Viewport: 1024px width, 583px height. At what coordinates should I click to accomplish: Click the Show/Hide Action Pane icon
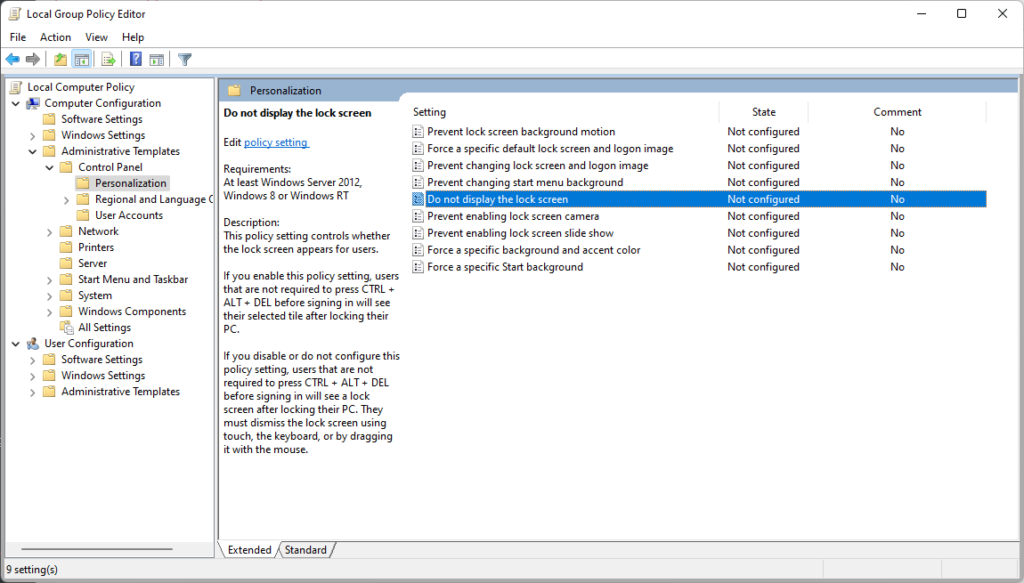tap(156, 60)
